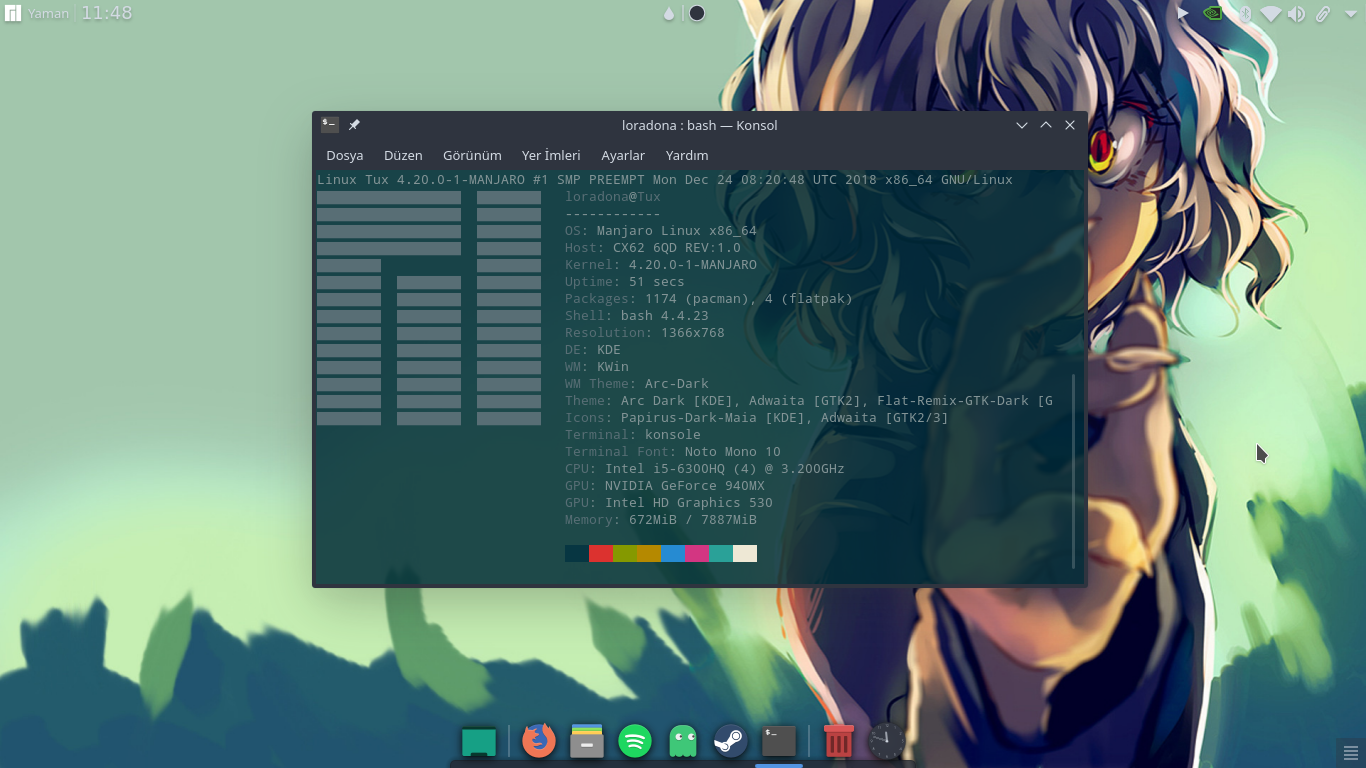Image resolution: width=1366 pixels, height=768 pixels.
Task: Click the water drop icon in top panel
Action: (x=669, y=14)
